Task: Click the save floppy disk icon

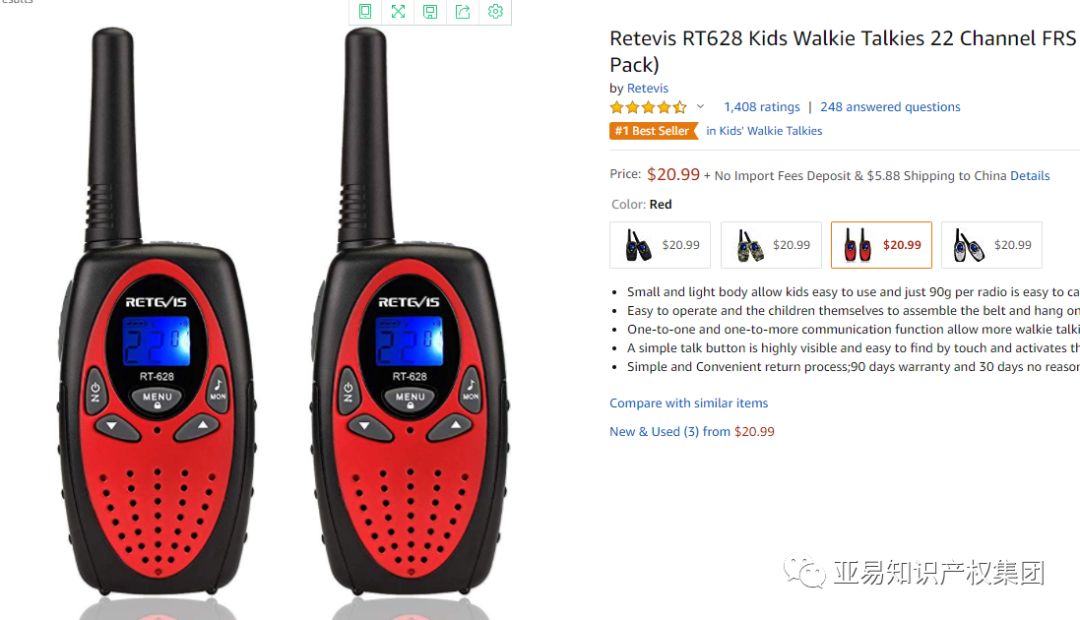Action: [x=430, y=12]
